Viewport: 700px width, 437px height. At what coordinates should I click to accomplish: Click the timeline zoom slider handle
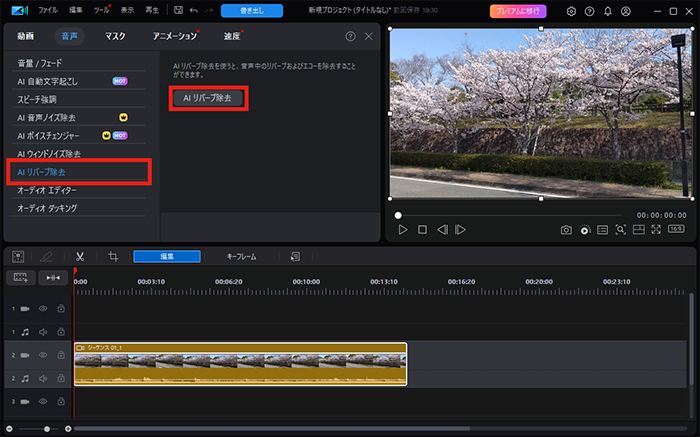pos(48,429)
